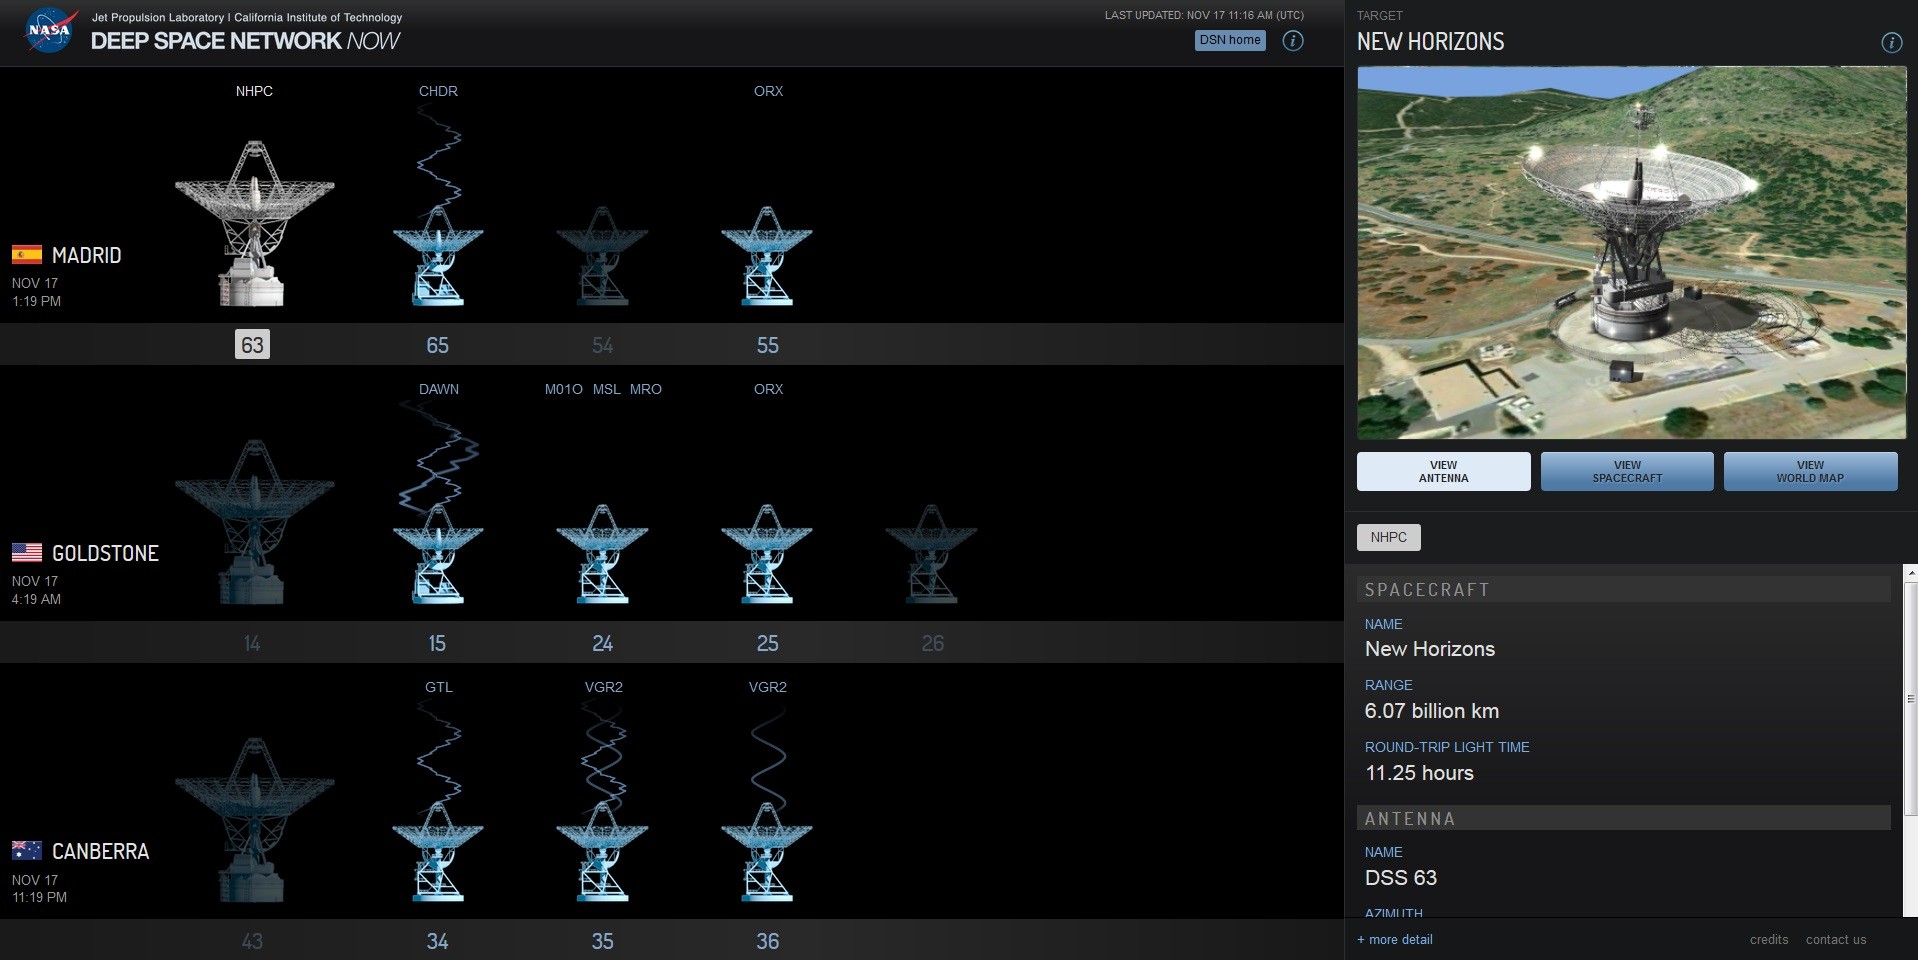Expand the more detail section
1918x960 pixels.
coord(1395,940)
